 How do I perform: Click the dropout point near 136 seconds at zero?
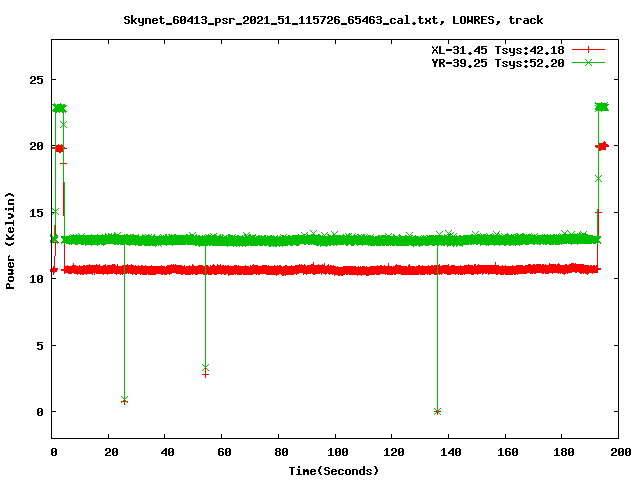pos(437,412)
